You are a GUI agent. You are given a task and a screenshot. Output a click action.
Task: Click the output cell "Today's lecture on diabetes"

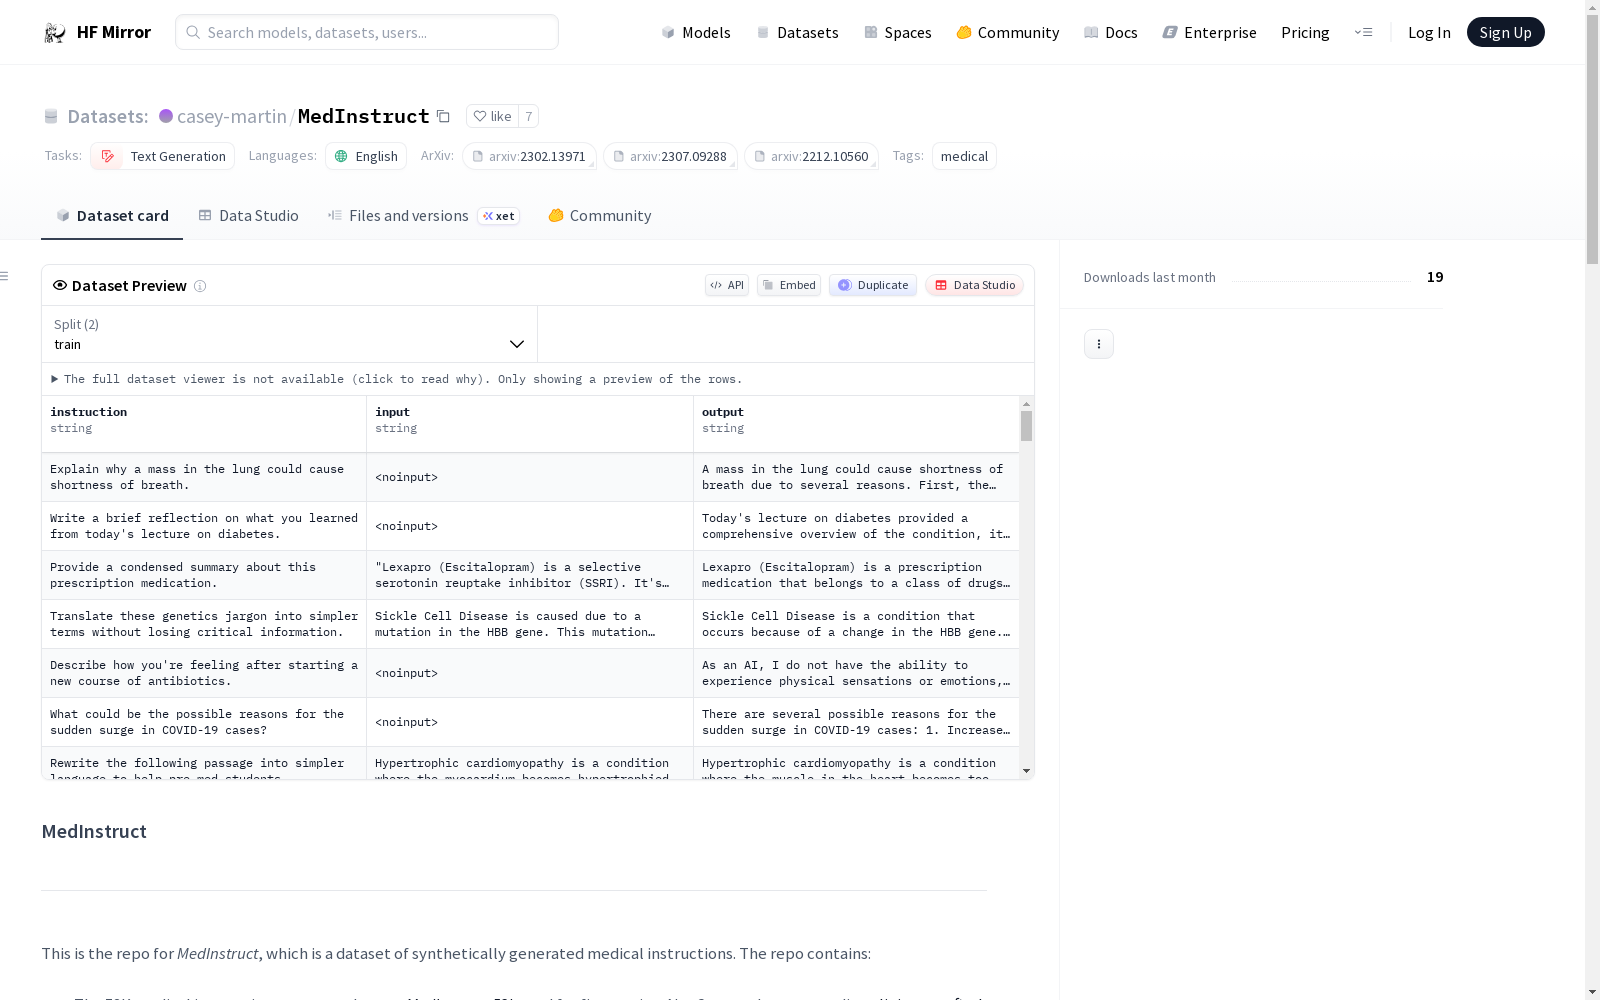856,526
